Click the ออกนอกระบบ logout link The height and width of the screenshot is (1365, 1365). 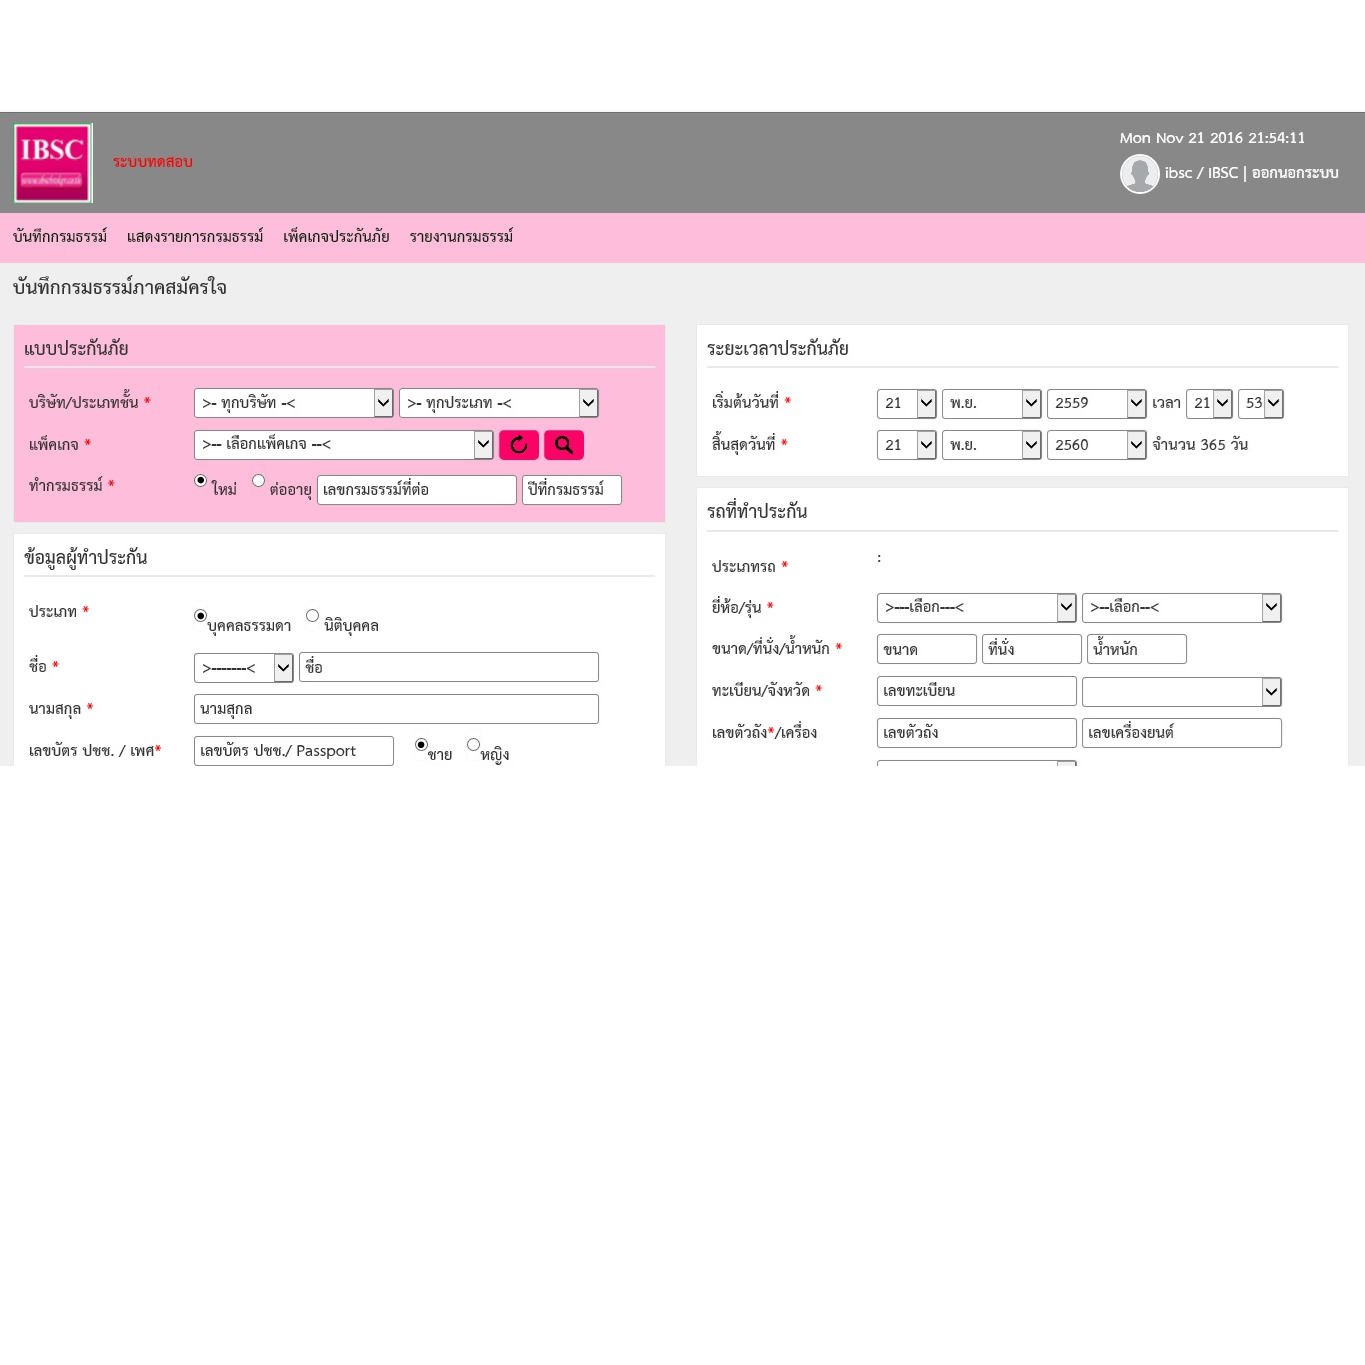[1293, 173]
